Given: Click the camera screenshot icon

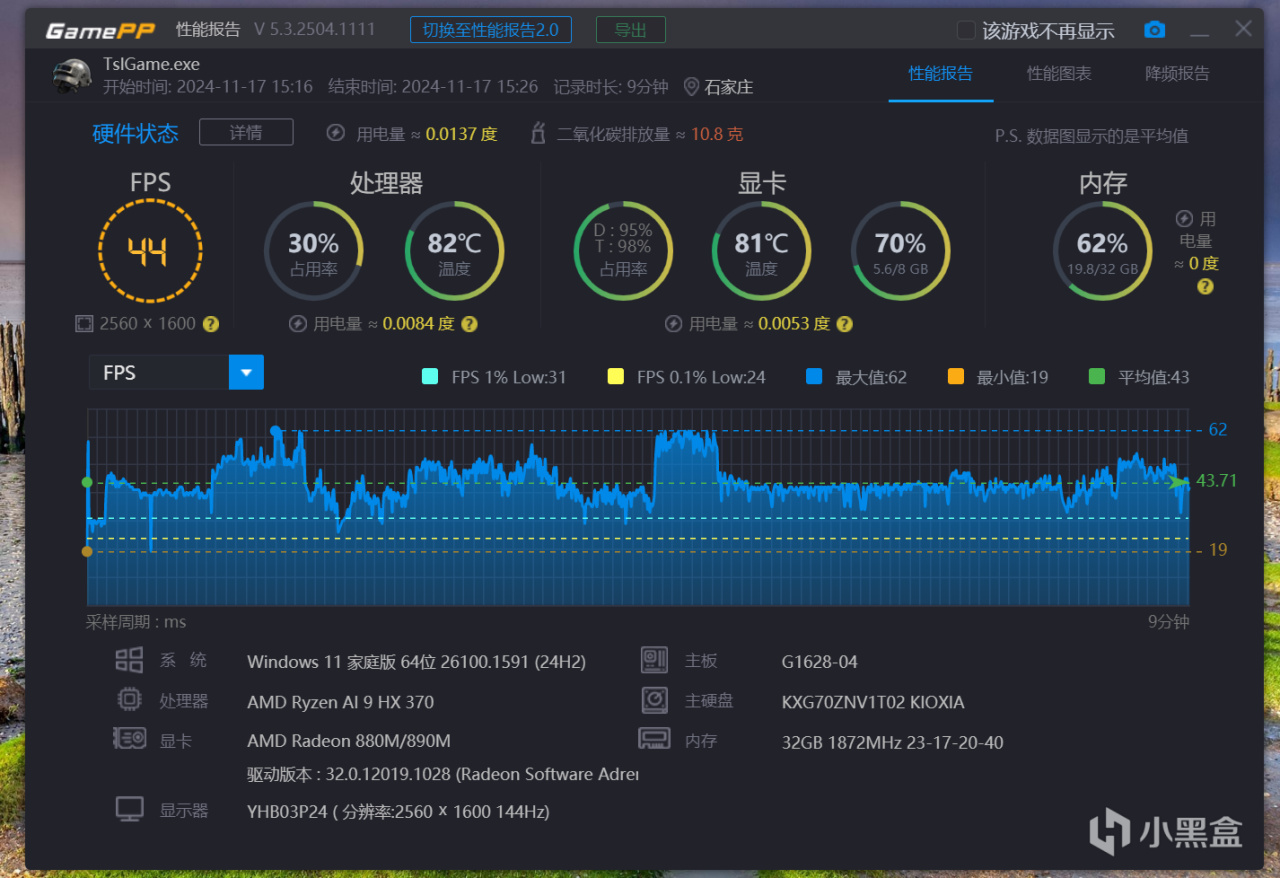Looking at the screenshot, I should tap(1155, 30).
